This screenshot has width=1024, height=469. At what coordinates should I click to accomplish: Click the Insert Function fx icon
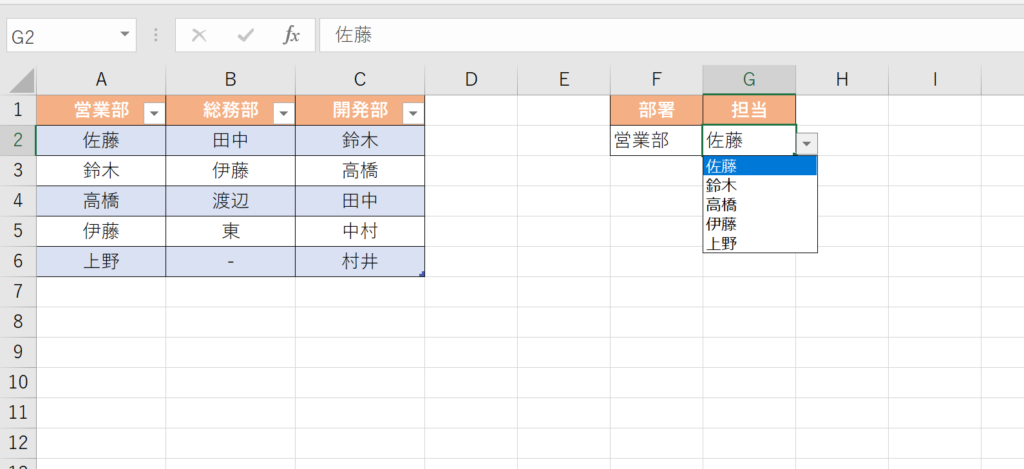coord(291,35)
